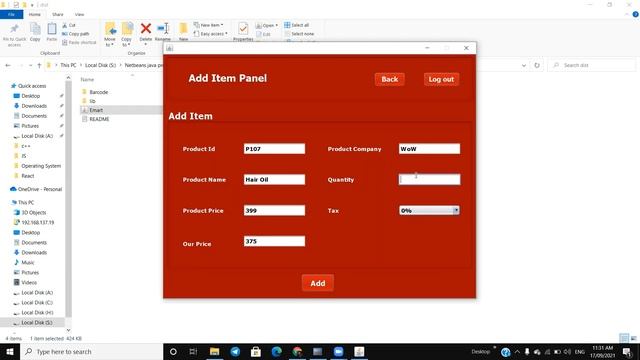Viewport: 640px width, 360px height.
Task: Click Select none in ribbon
Action: point(299,34)
